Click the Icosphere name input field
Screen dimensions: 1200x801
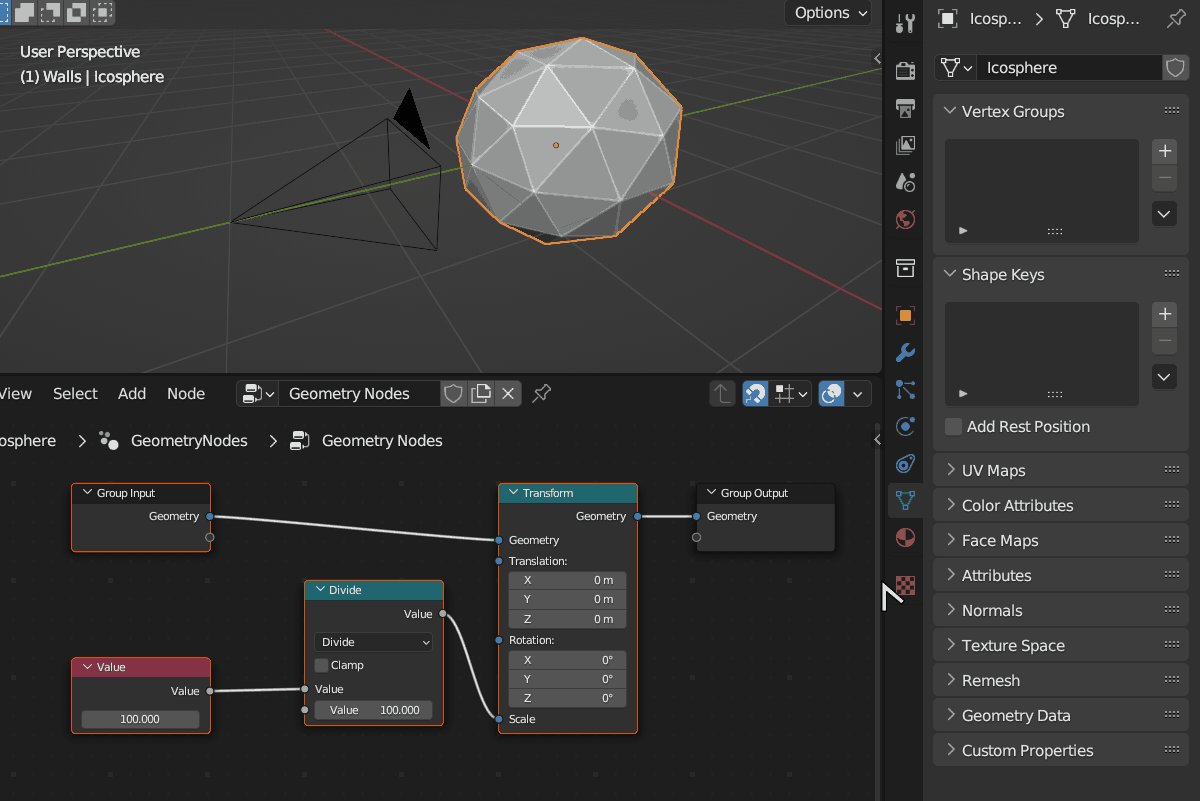(1065, 67)
